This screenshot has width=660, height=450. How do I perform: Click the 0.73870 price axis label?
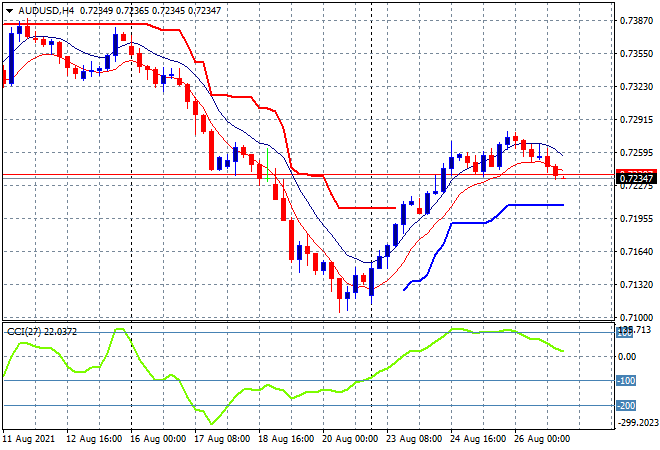(636, 20)
